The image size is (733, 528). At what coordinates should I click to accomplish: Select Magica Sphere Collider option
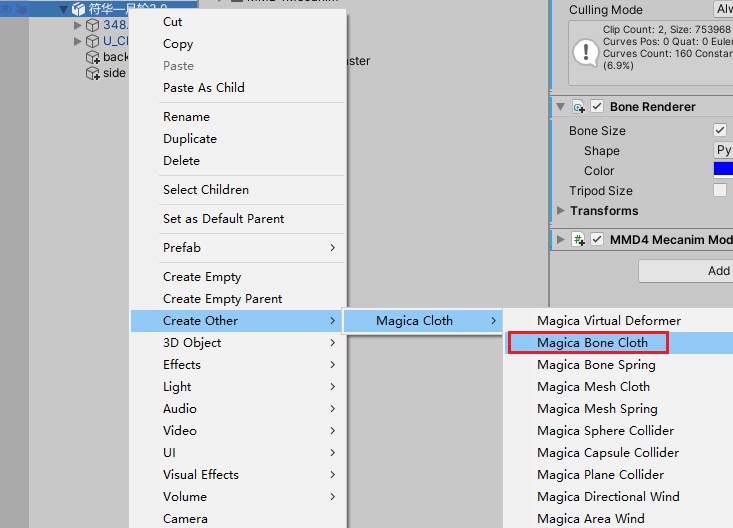pos(605,431)
